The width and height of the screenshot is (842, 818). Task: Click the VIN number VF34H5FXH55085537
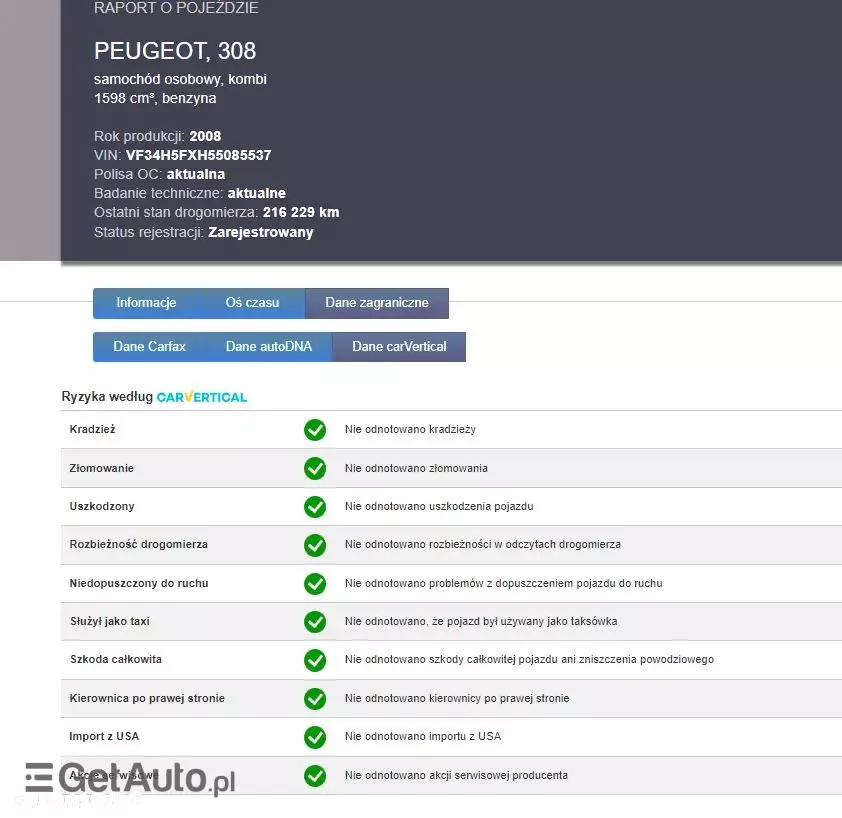tap(198, 155)
